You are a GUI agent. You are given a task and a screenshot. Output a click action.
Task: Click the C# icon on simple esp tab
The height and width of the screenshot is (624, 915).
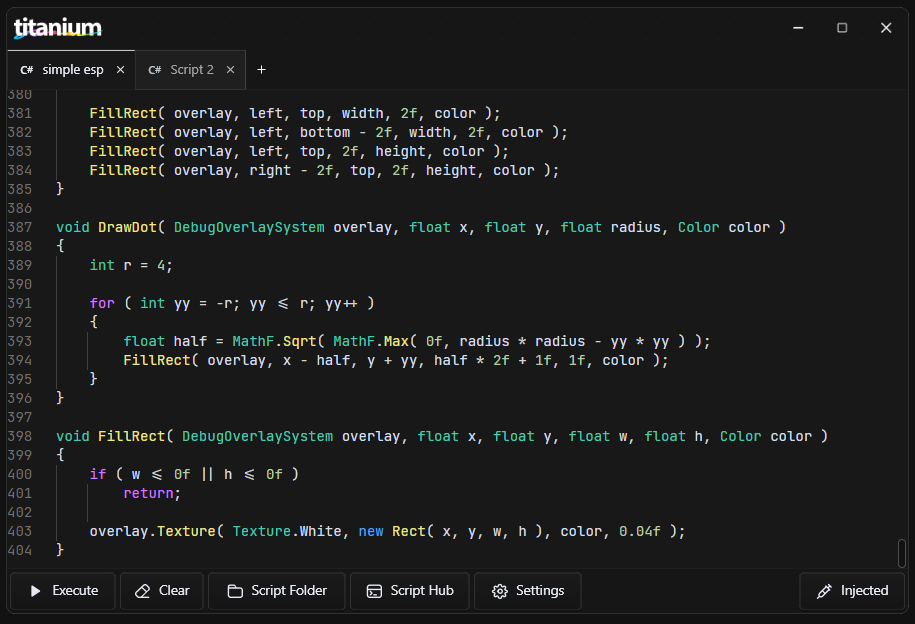pyautogui.click(x=26, y=70)
